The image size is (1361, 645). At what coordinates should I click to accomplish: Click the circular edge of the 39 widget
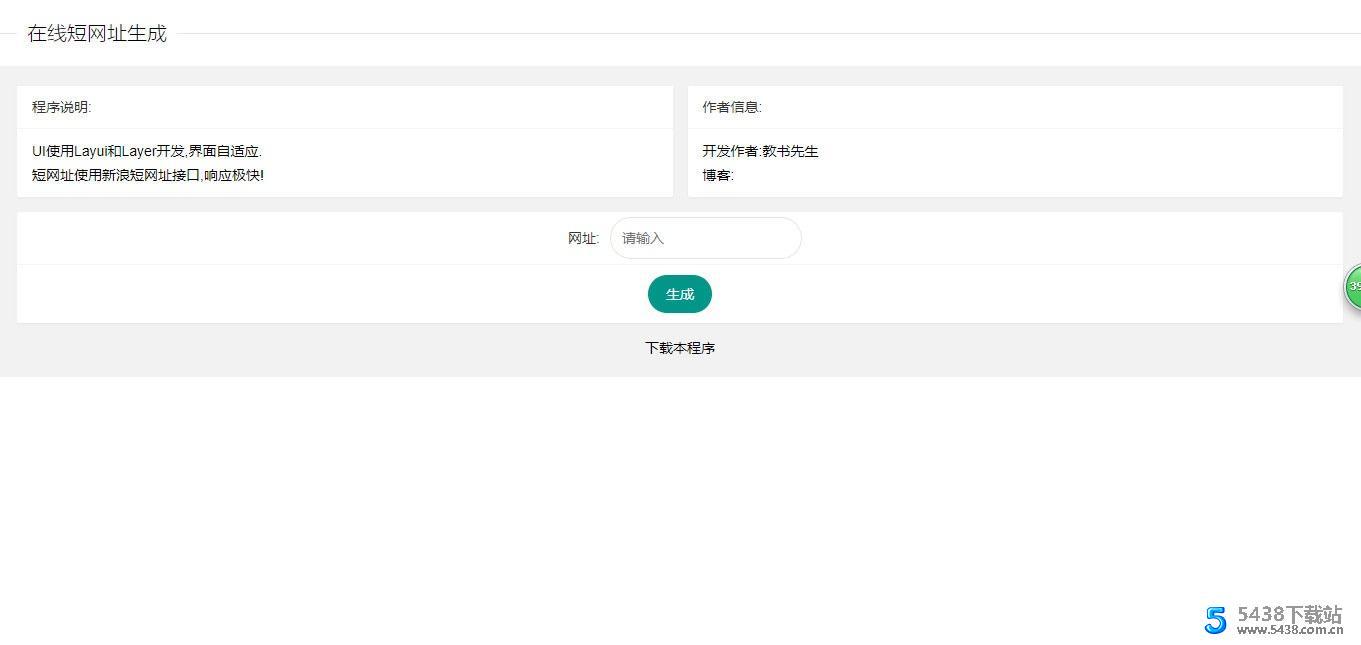click(1346, 287)
